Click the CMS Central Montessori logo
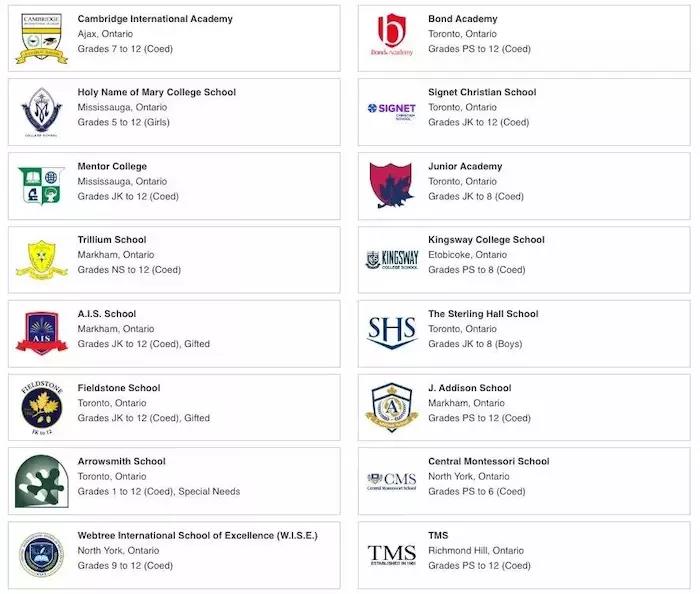This screenshot has height=594, width=700. point(392,481)
